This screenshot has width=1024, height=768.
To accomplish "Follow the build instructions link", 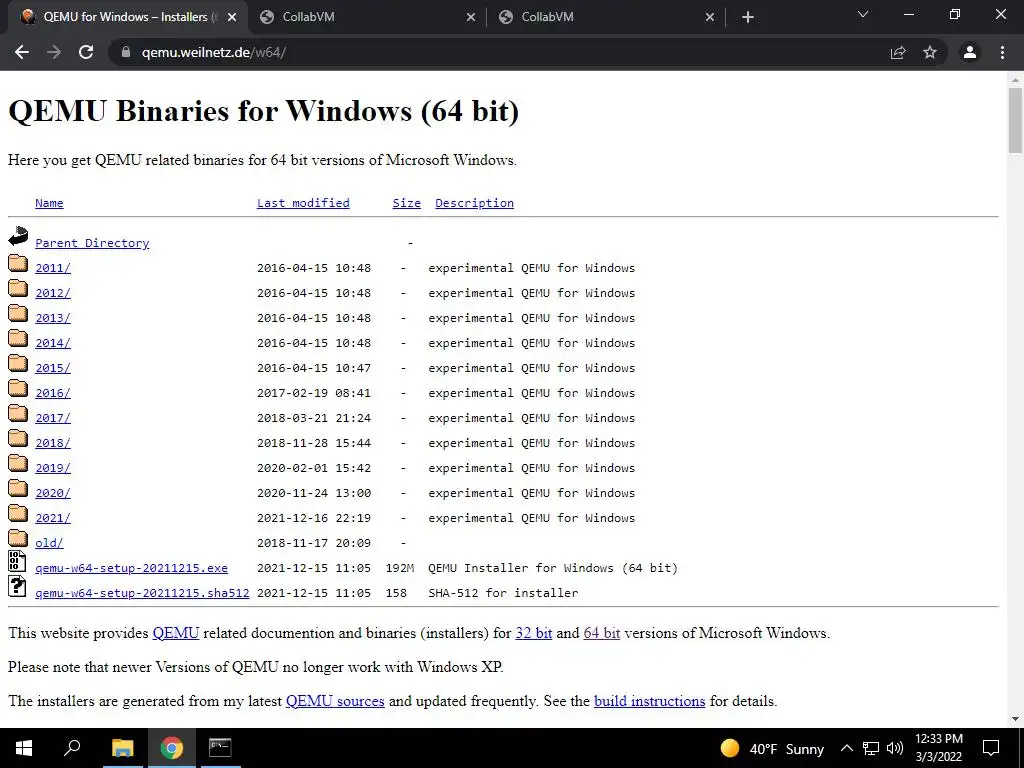I will coord(650,701).
